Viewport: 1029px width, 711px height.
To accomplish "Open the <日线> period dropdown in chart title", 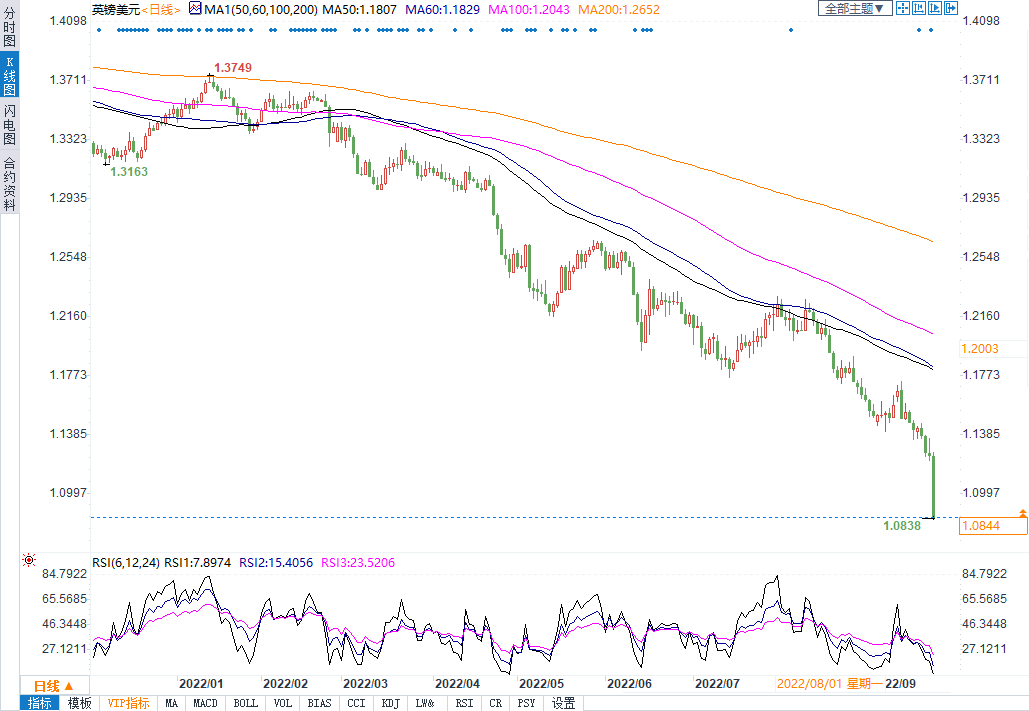I will (x=158, y=9).
